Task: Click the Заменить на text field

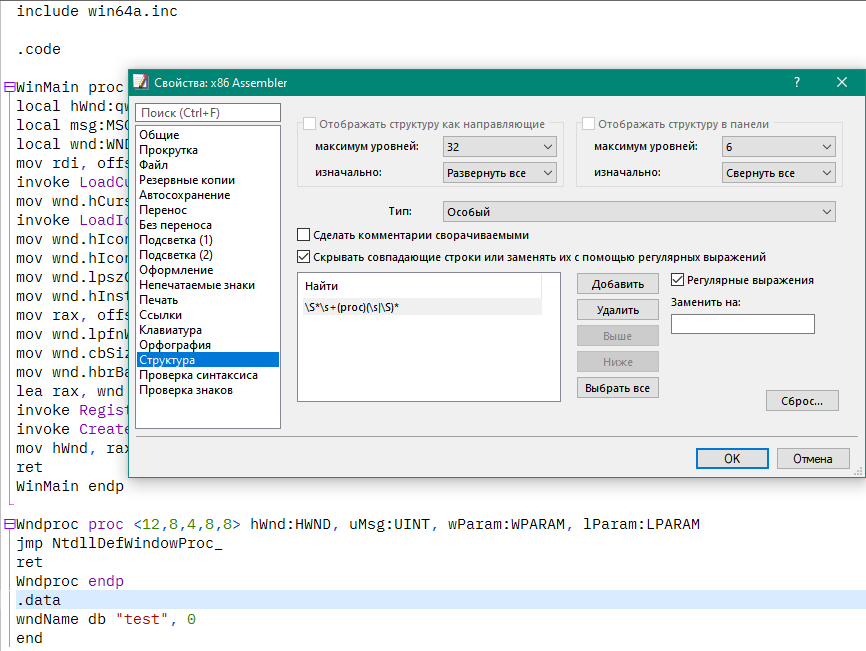Action: [x=742, y=324]
